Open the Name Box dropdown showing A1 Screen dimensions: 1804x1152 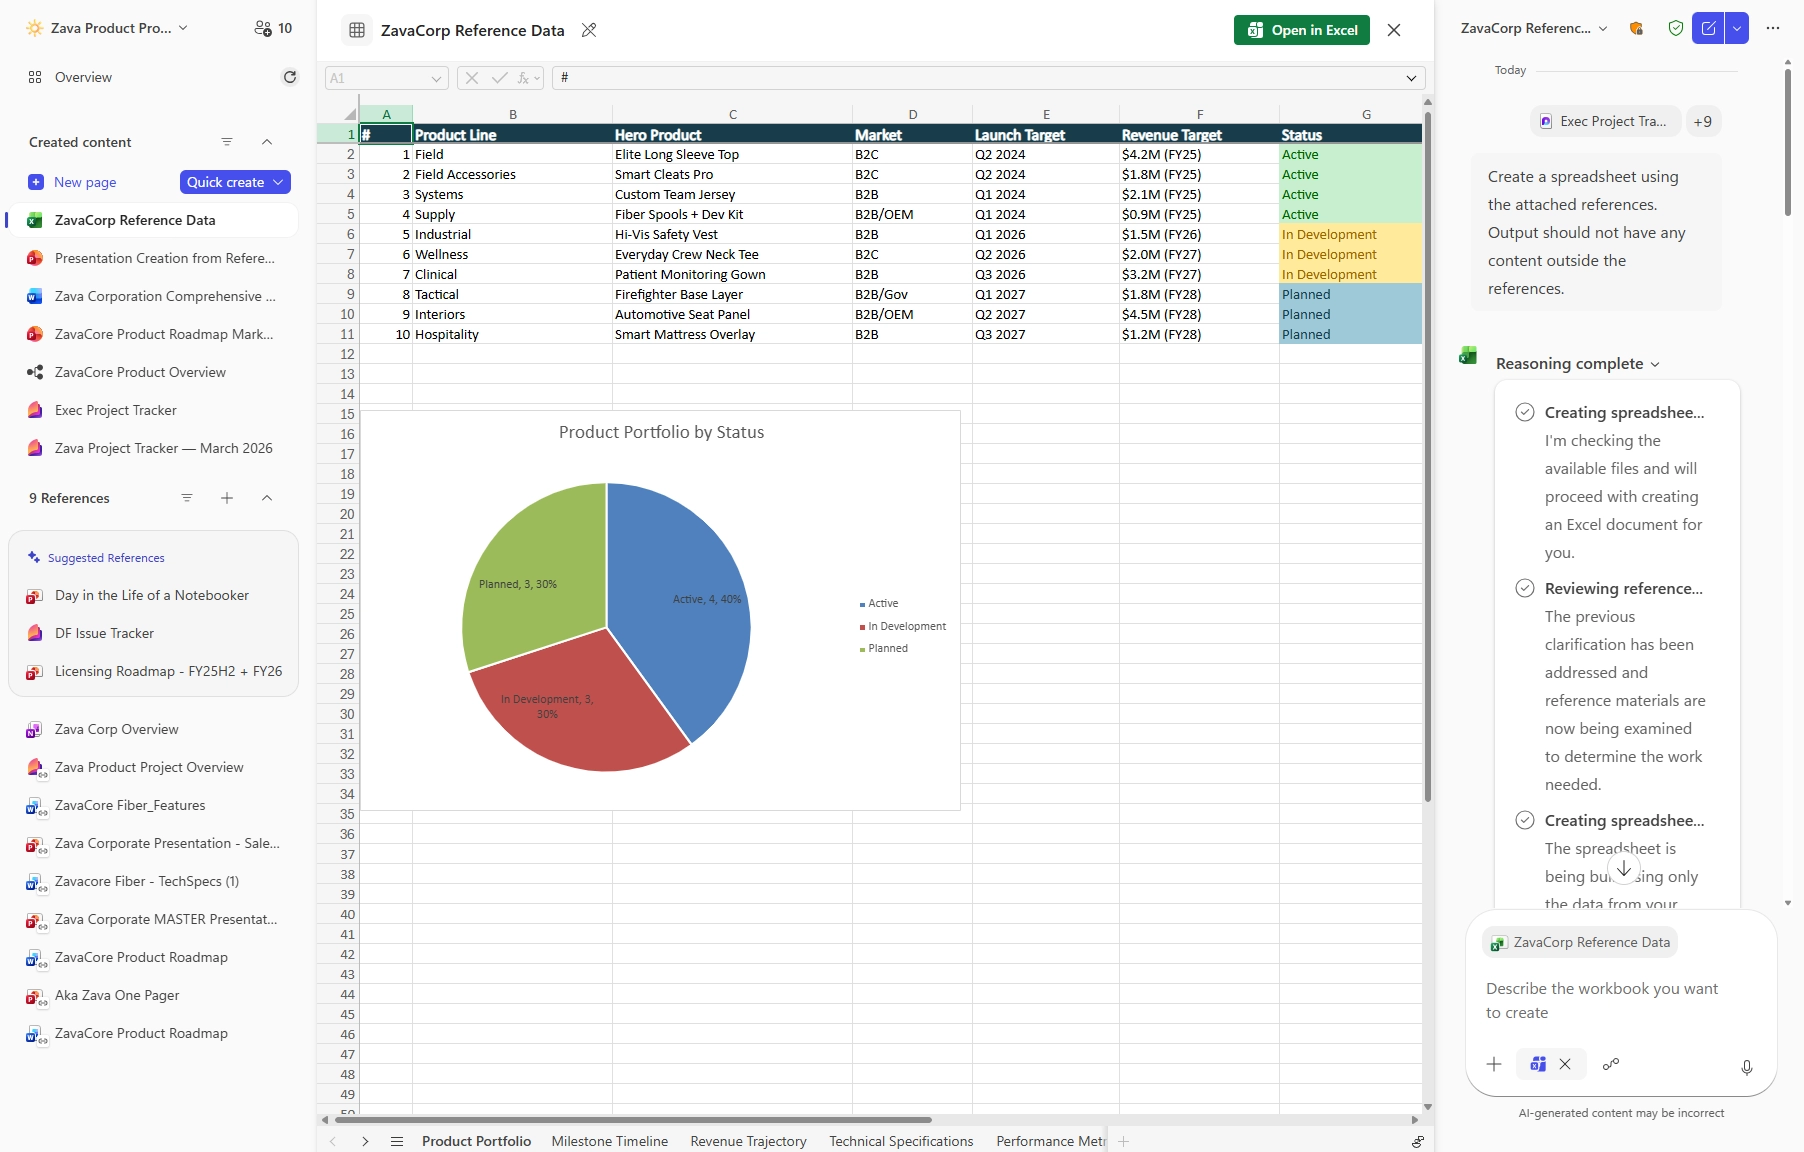(437, 78)
